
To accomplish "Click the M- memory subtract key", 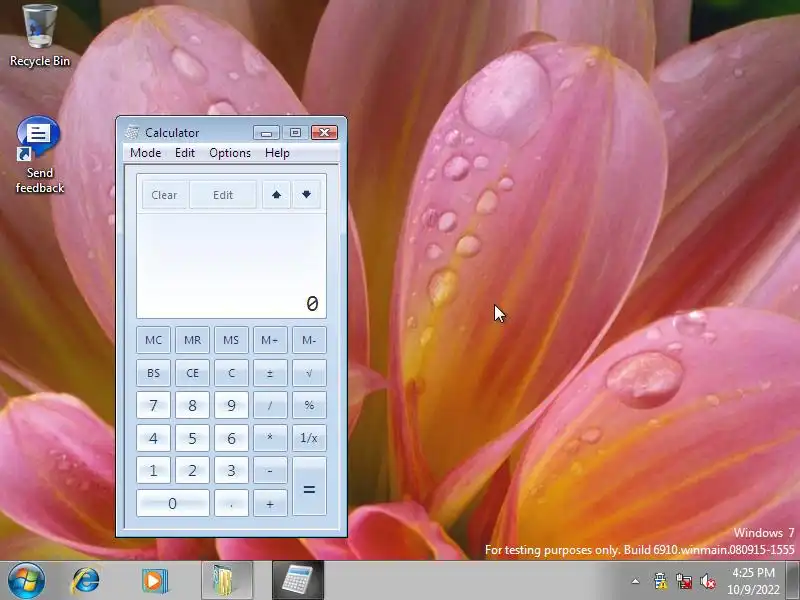I will point(309,340).
